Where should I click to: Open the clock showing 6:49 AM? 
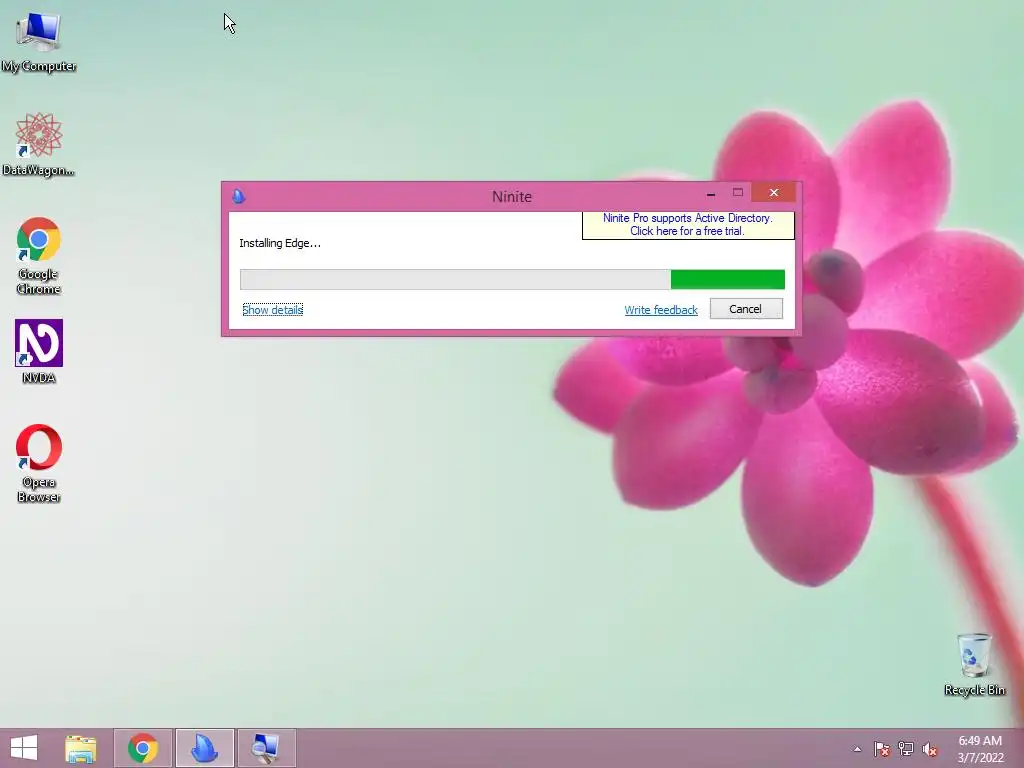(980, 749)
